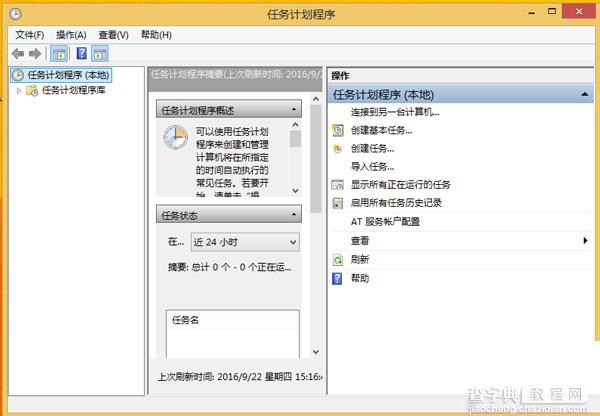Click the 摘要: 总计 0 个 summary text
The width and height of the screenshot is (600, 416).
(x=230, y=267)
